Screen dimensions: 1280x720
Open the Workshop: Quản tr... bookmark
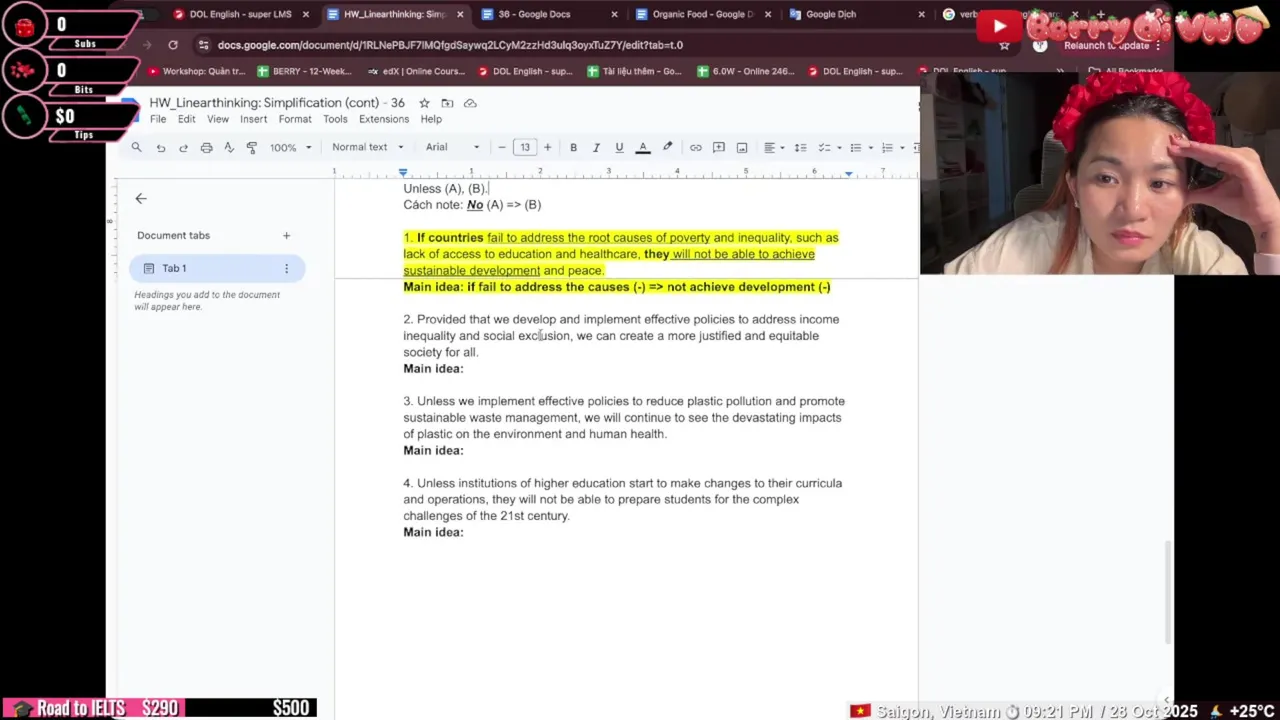coord(196,71)
